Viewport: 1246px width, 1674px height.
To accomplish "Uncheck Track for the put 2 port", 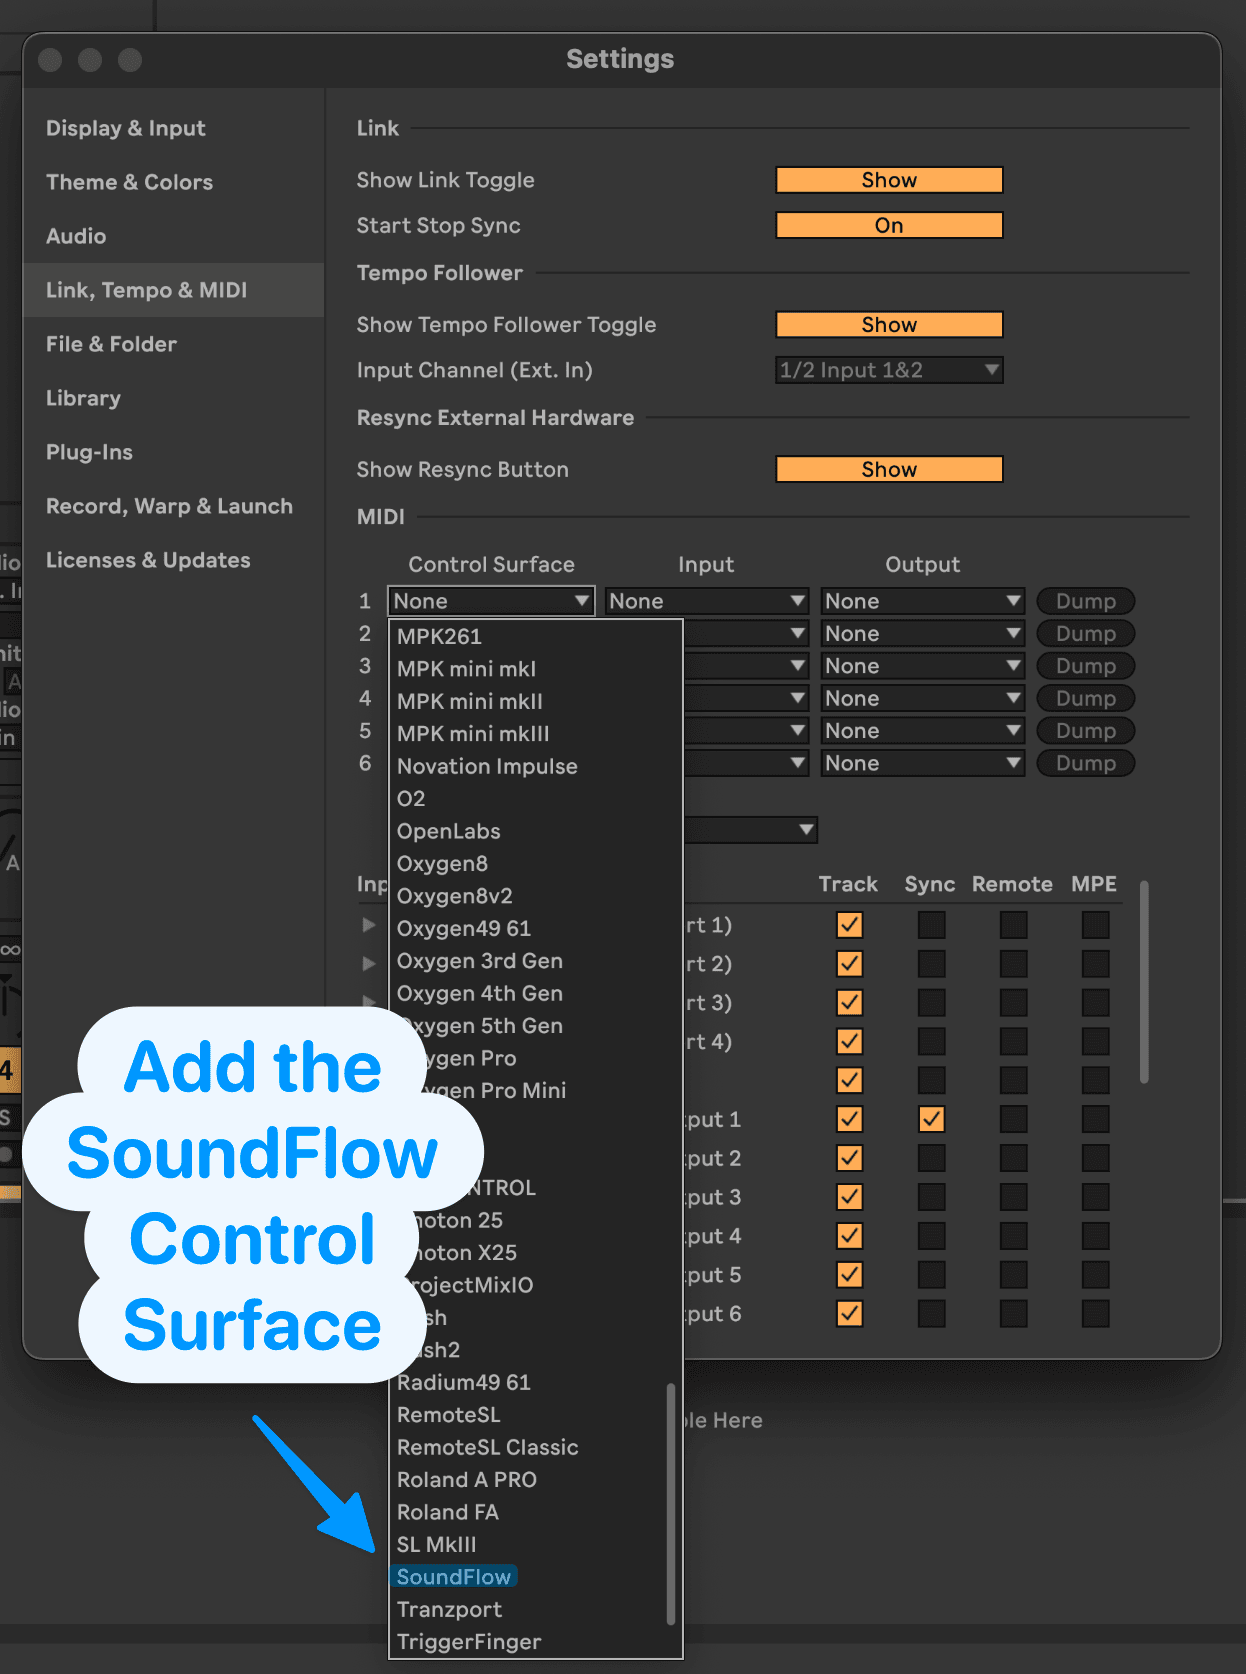I will tap(849, 1158).
